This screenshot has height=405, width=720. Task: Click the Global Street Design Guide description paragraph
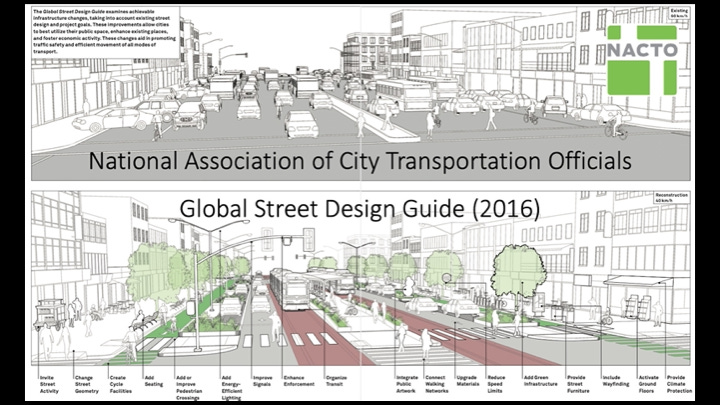pos(105,31)
